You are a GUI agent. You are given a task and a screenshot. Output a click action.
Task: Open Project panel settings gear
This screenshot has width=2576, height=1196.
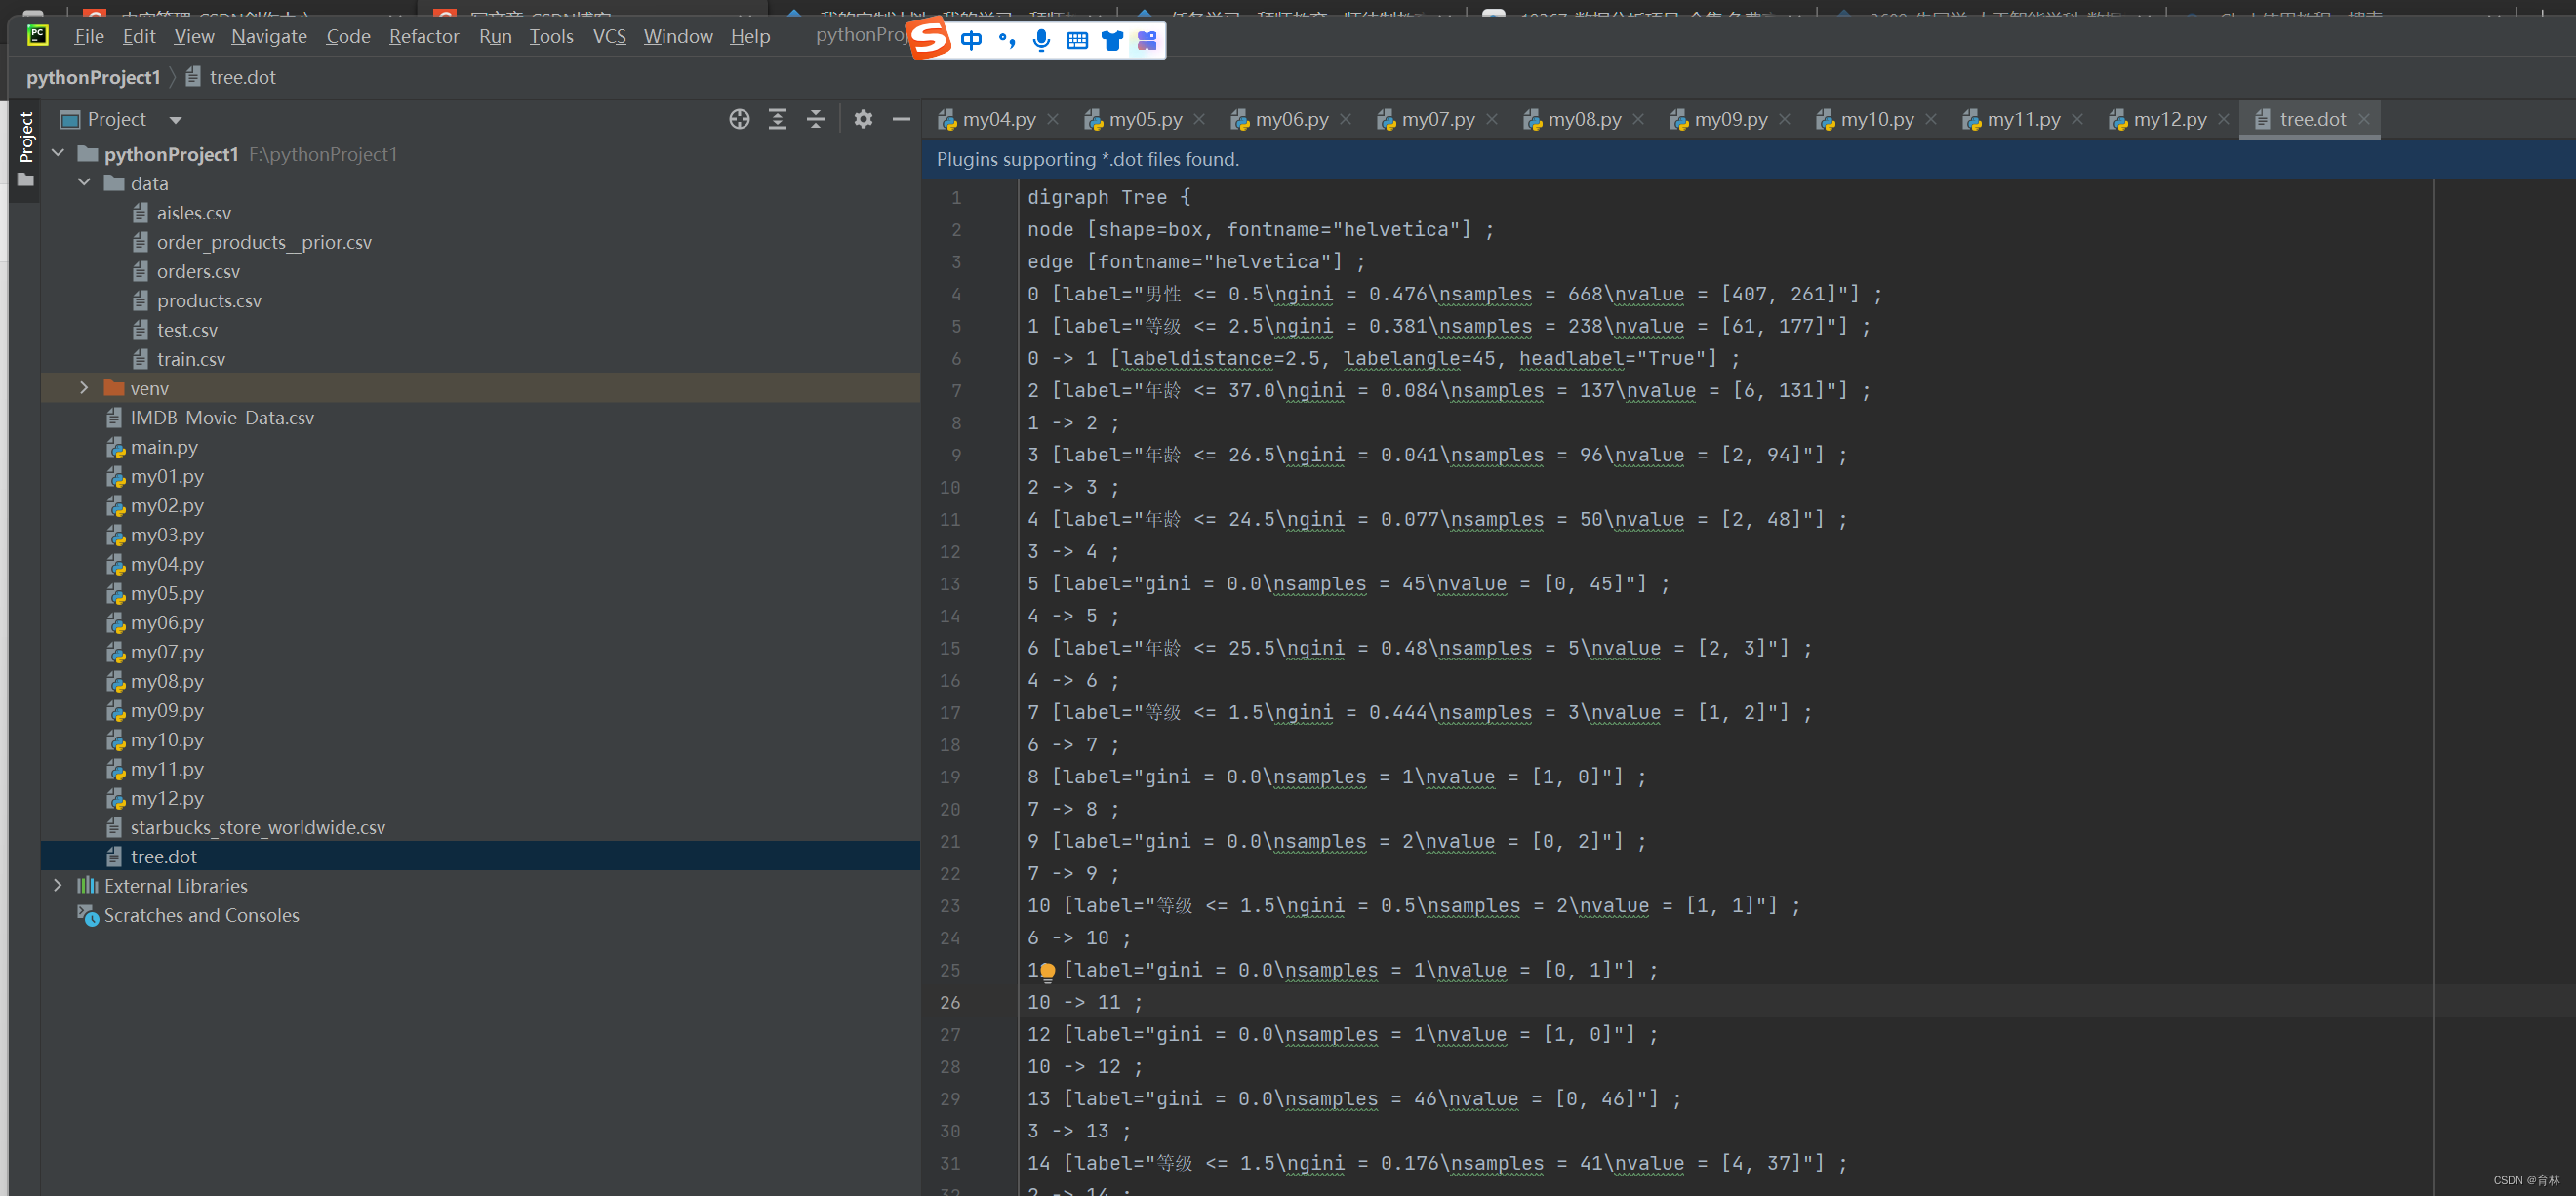coord(863,120)
